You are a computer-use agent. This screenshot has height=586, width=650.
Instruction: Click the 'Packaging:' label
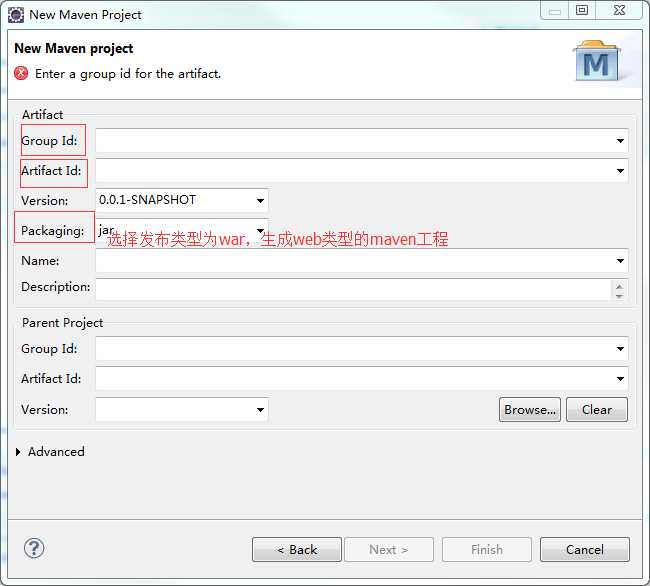[x=53, y=230]
